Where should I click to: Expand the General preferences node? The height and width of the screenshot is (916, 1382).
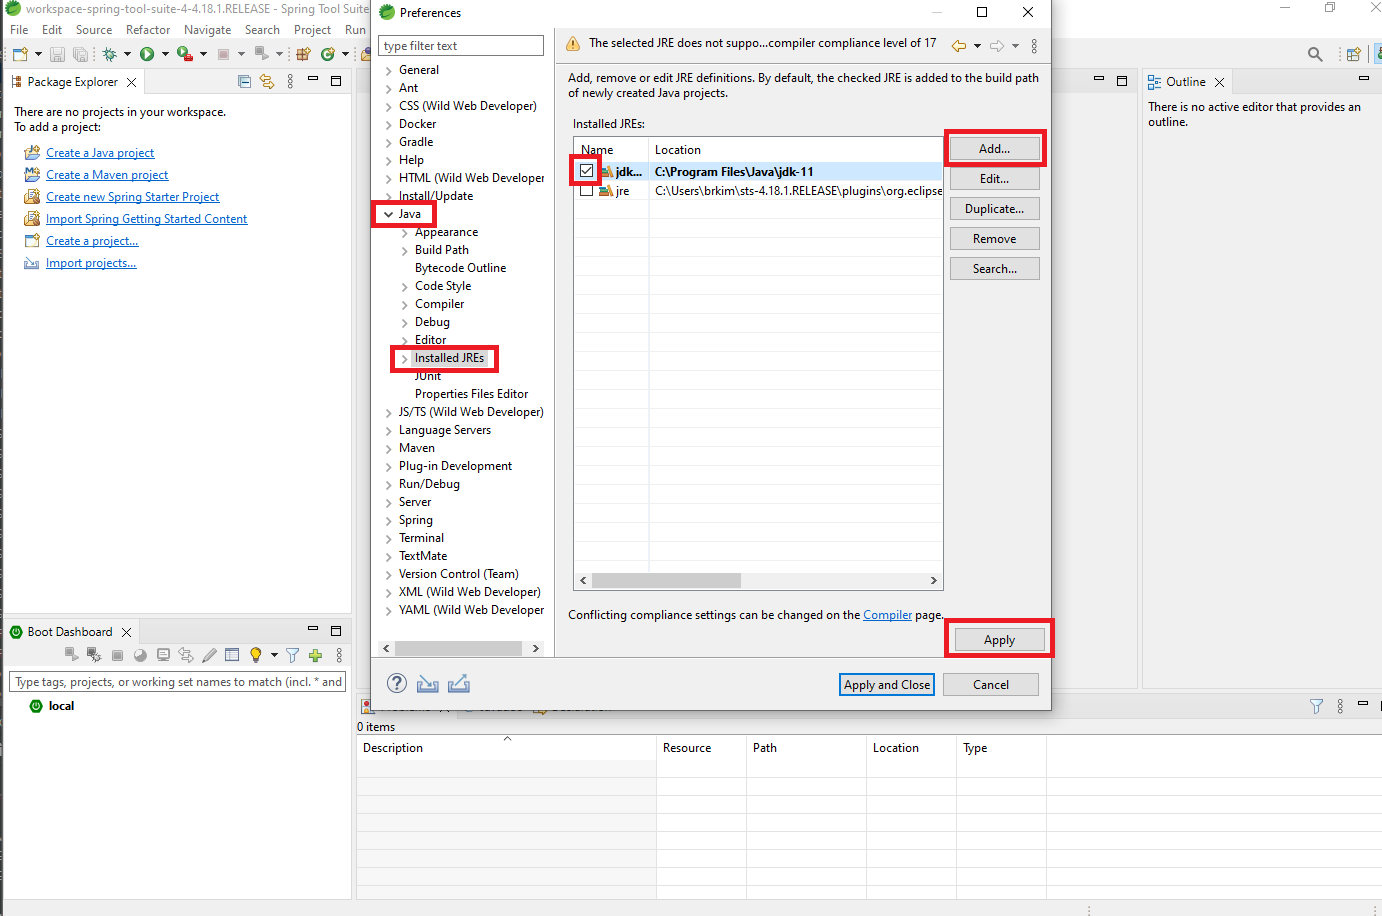389,70
